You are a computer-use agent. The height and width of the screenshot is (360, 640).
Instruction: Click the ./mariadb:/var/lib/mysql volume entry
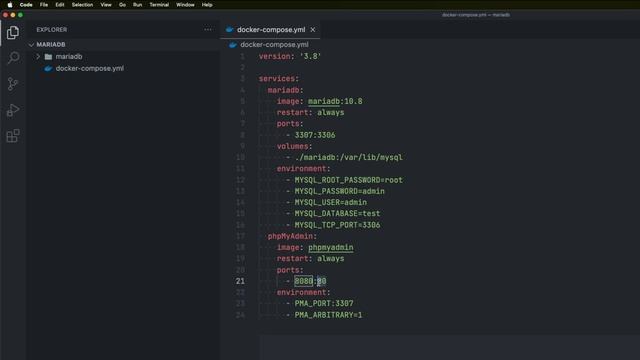(x=349, y=158)
